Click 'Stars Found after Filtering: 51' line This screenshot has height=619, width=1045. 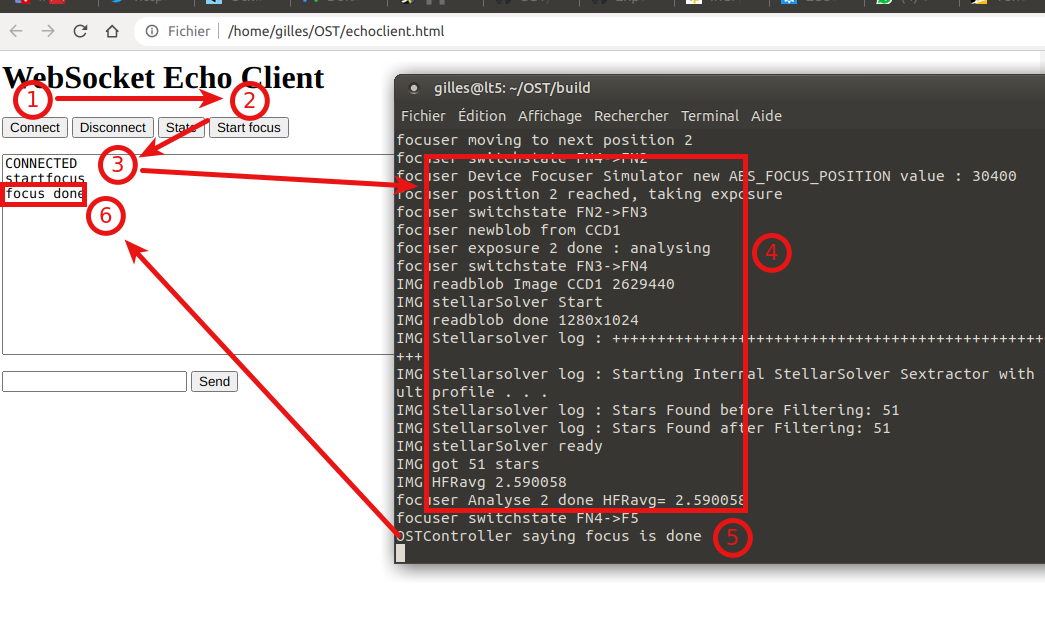pos(643,428)
